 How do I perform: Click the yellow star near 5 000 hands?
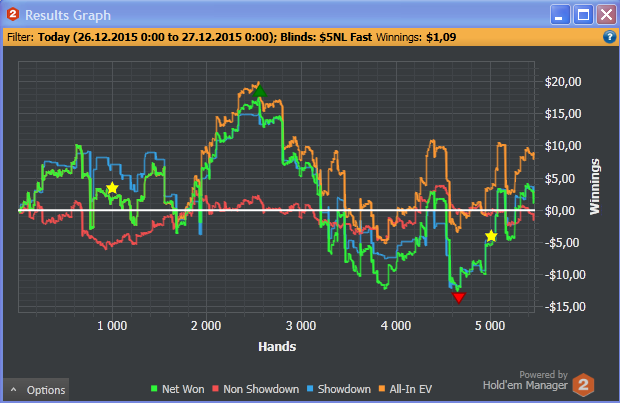491,236
